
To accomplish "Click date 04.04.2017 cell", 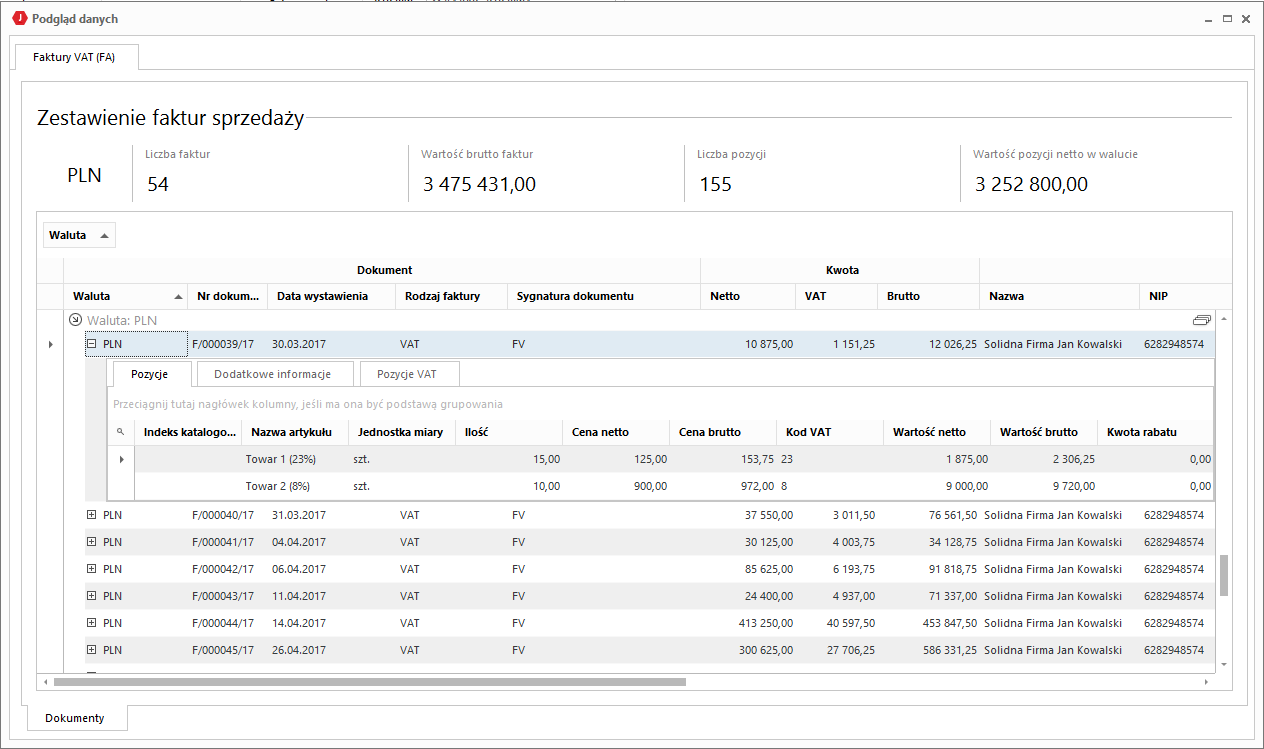I will pos(299,542).
